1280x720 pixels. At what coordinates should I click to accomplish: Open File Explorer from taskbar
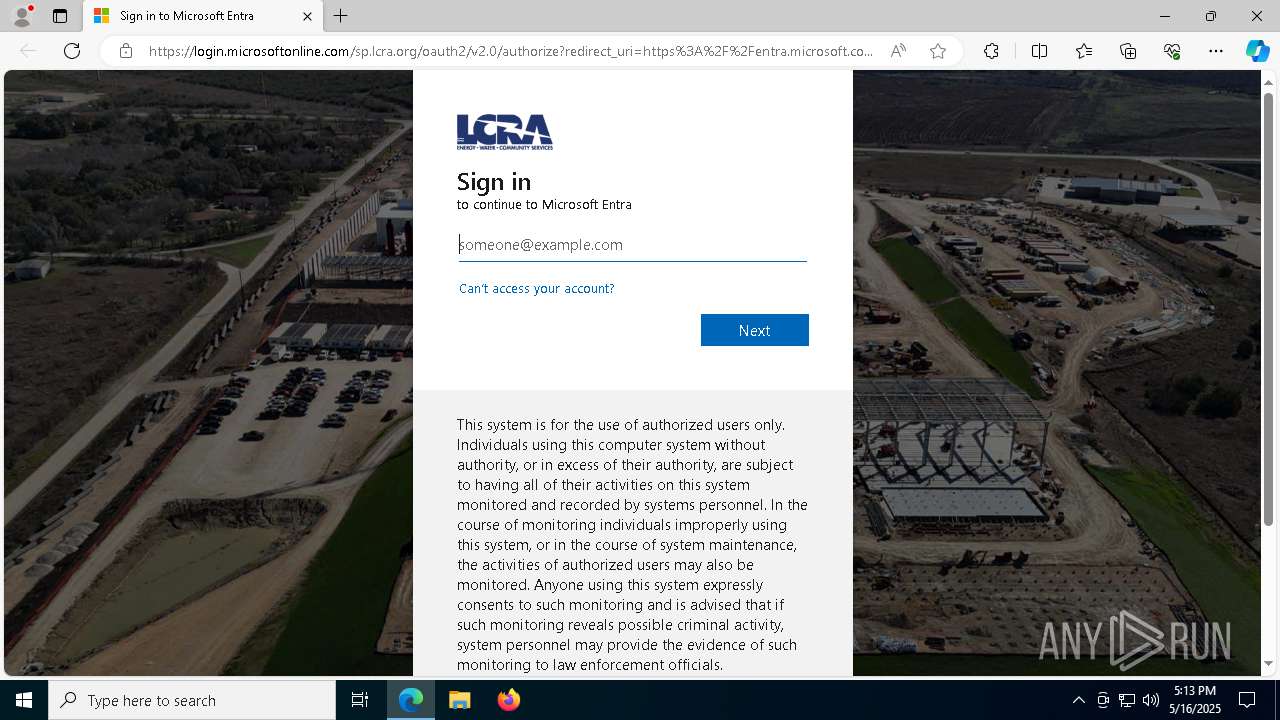460,700
